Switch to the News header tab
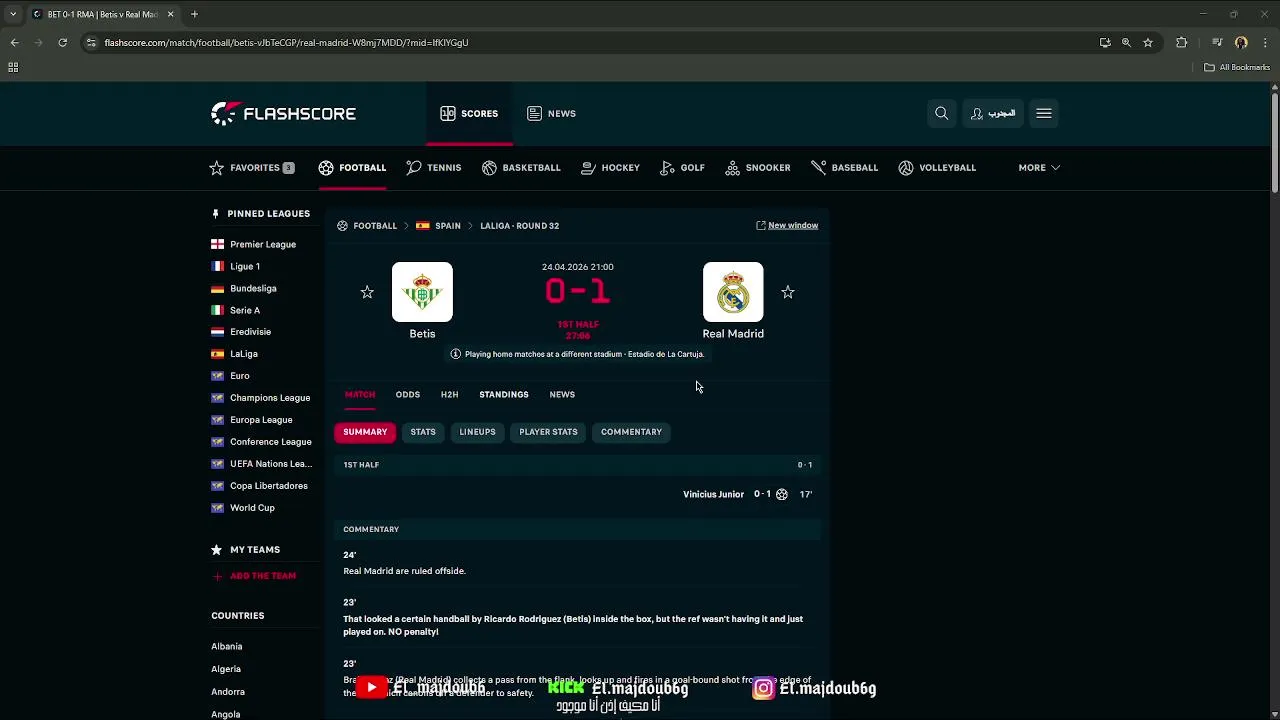Image resolution: width=1280 pixels, height=720 pixels. point(551,113)
